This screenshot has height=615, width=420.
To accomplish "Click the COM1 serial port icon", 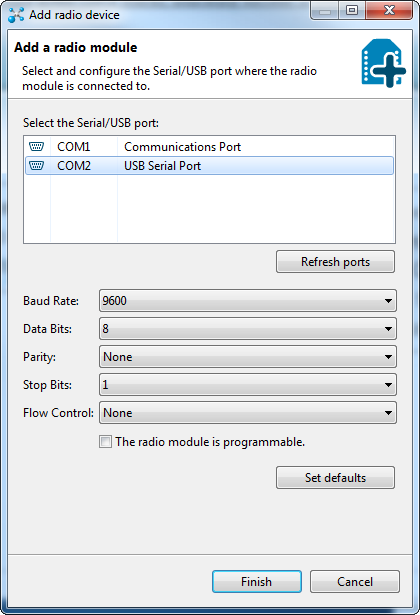I will [x=36, y=147].
